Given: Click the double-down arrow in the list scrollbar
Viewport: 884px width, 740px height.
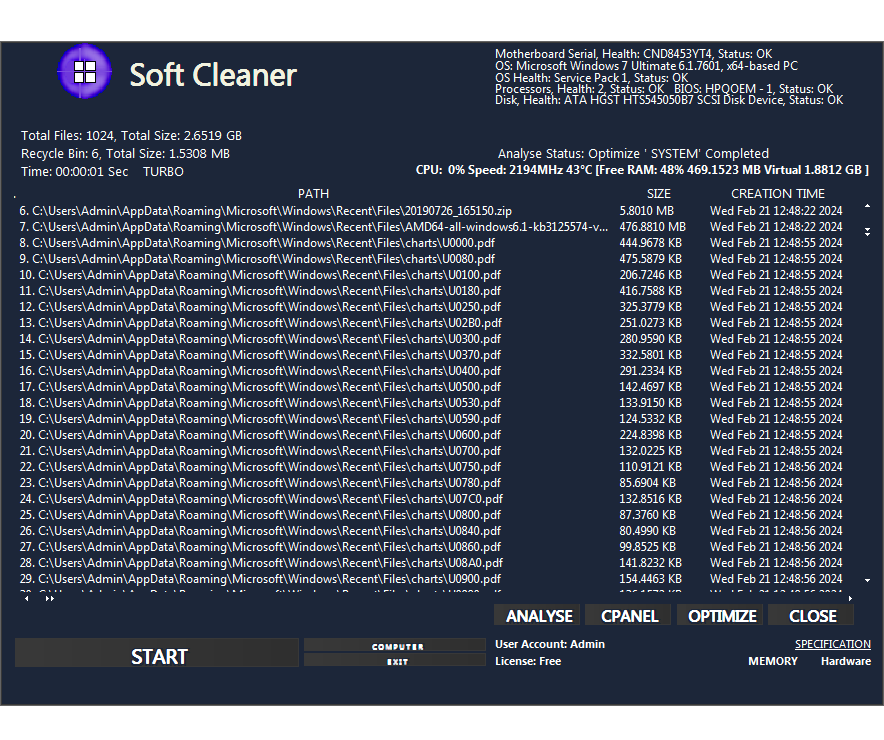Looking at the screenshot, I should (x=867, y=232).
